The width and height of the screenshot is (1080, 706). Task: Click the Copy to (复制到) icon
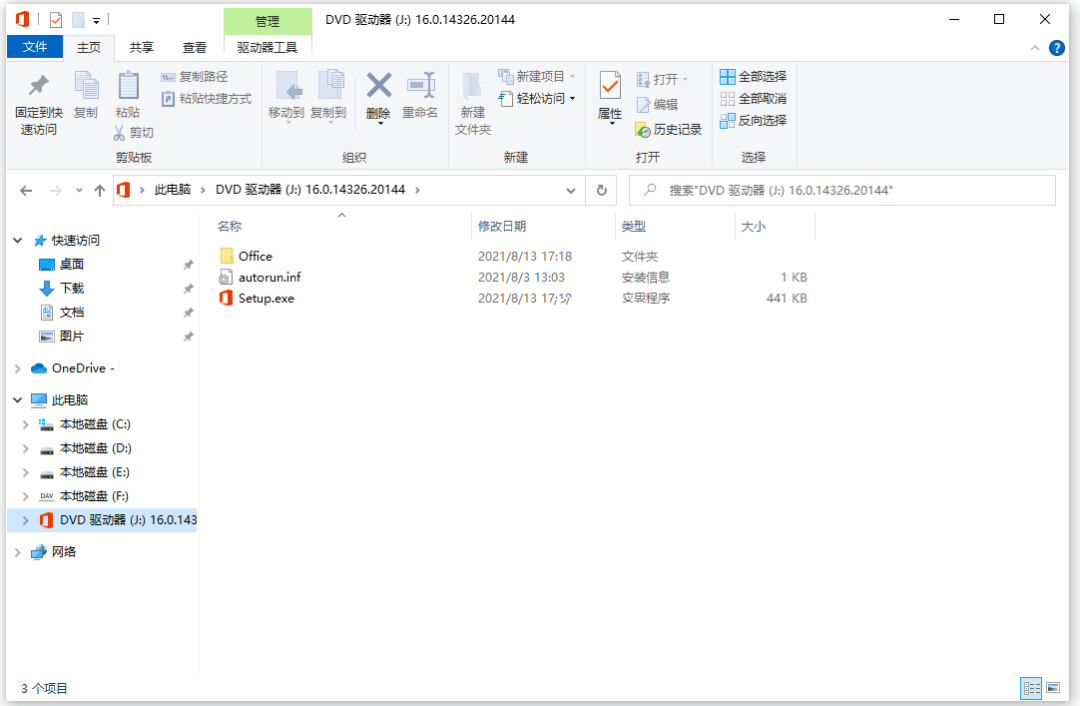[329, 86]
